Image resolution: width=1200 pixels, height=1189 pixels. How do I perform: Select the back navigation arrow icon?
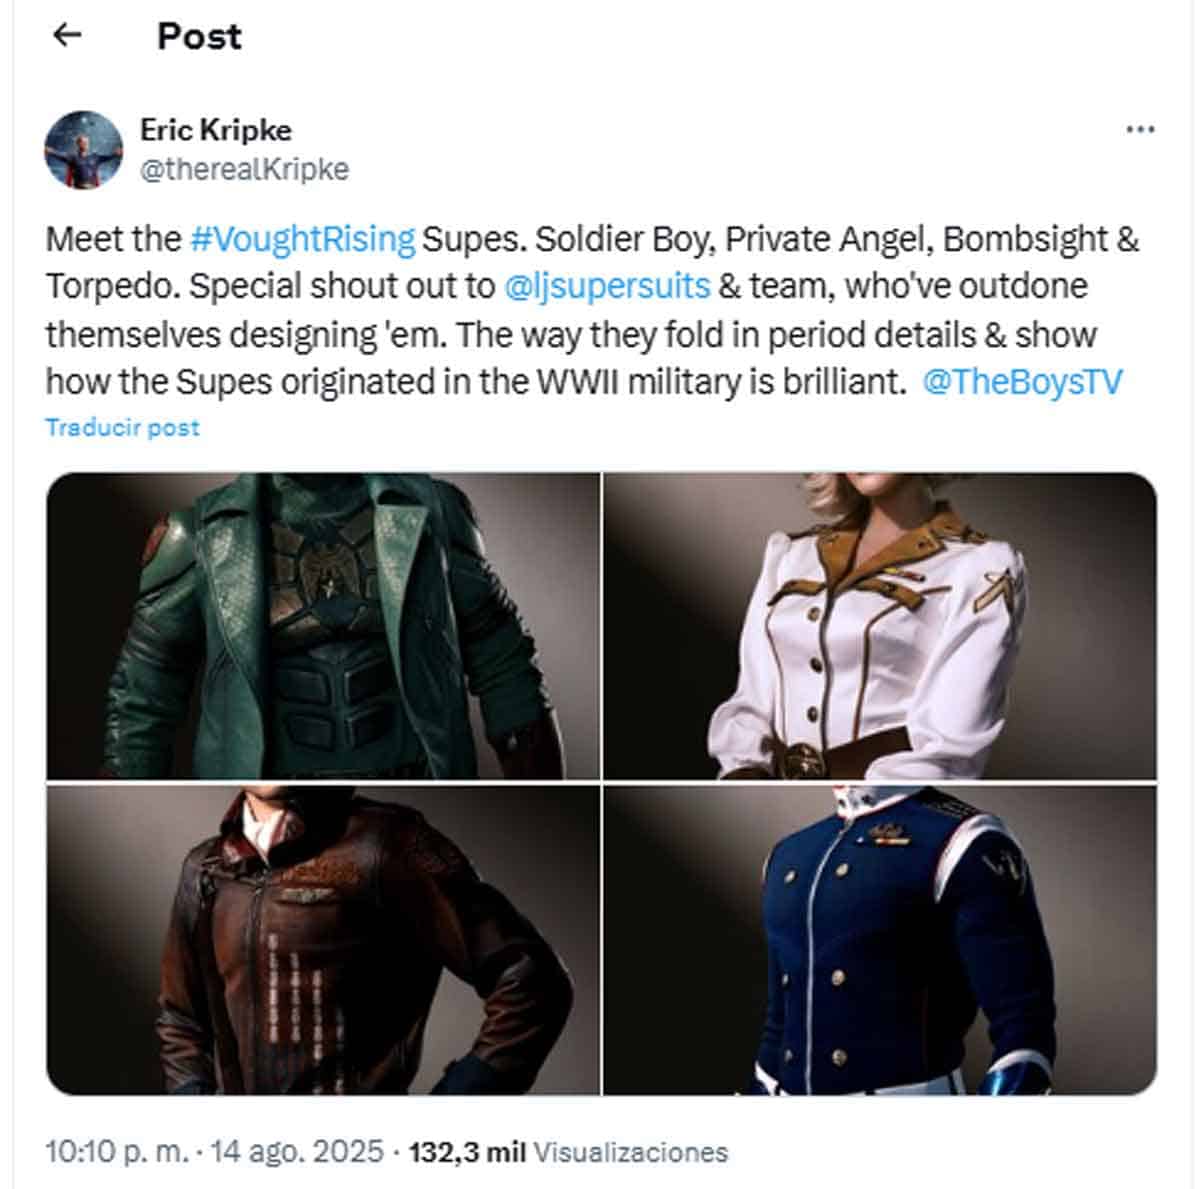pos(68,35)
